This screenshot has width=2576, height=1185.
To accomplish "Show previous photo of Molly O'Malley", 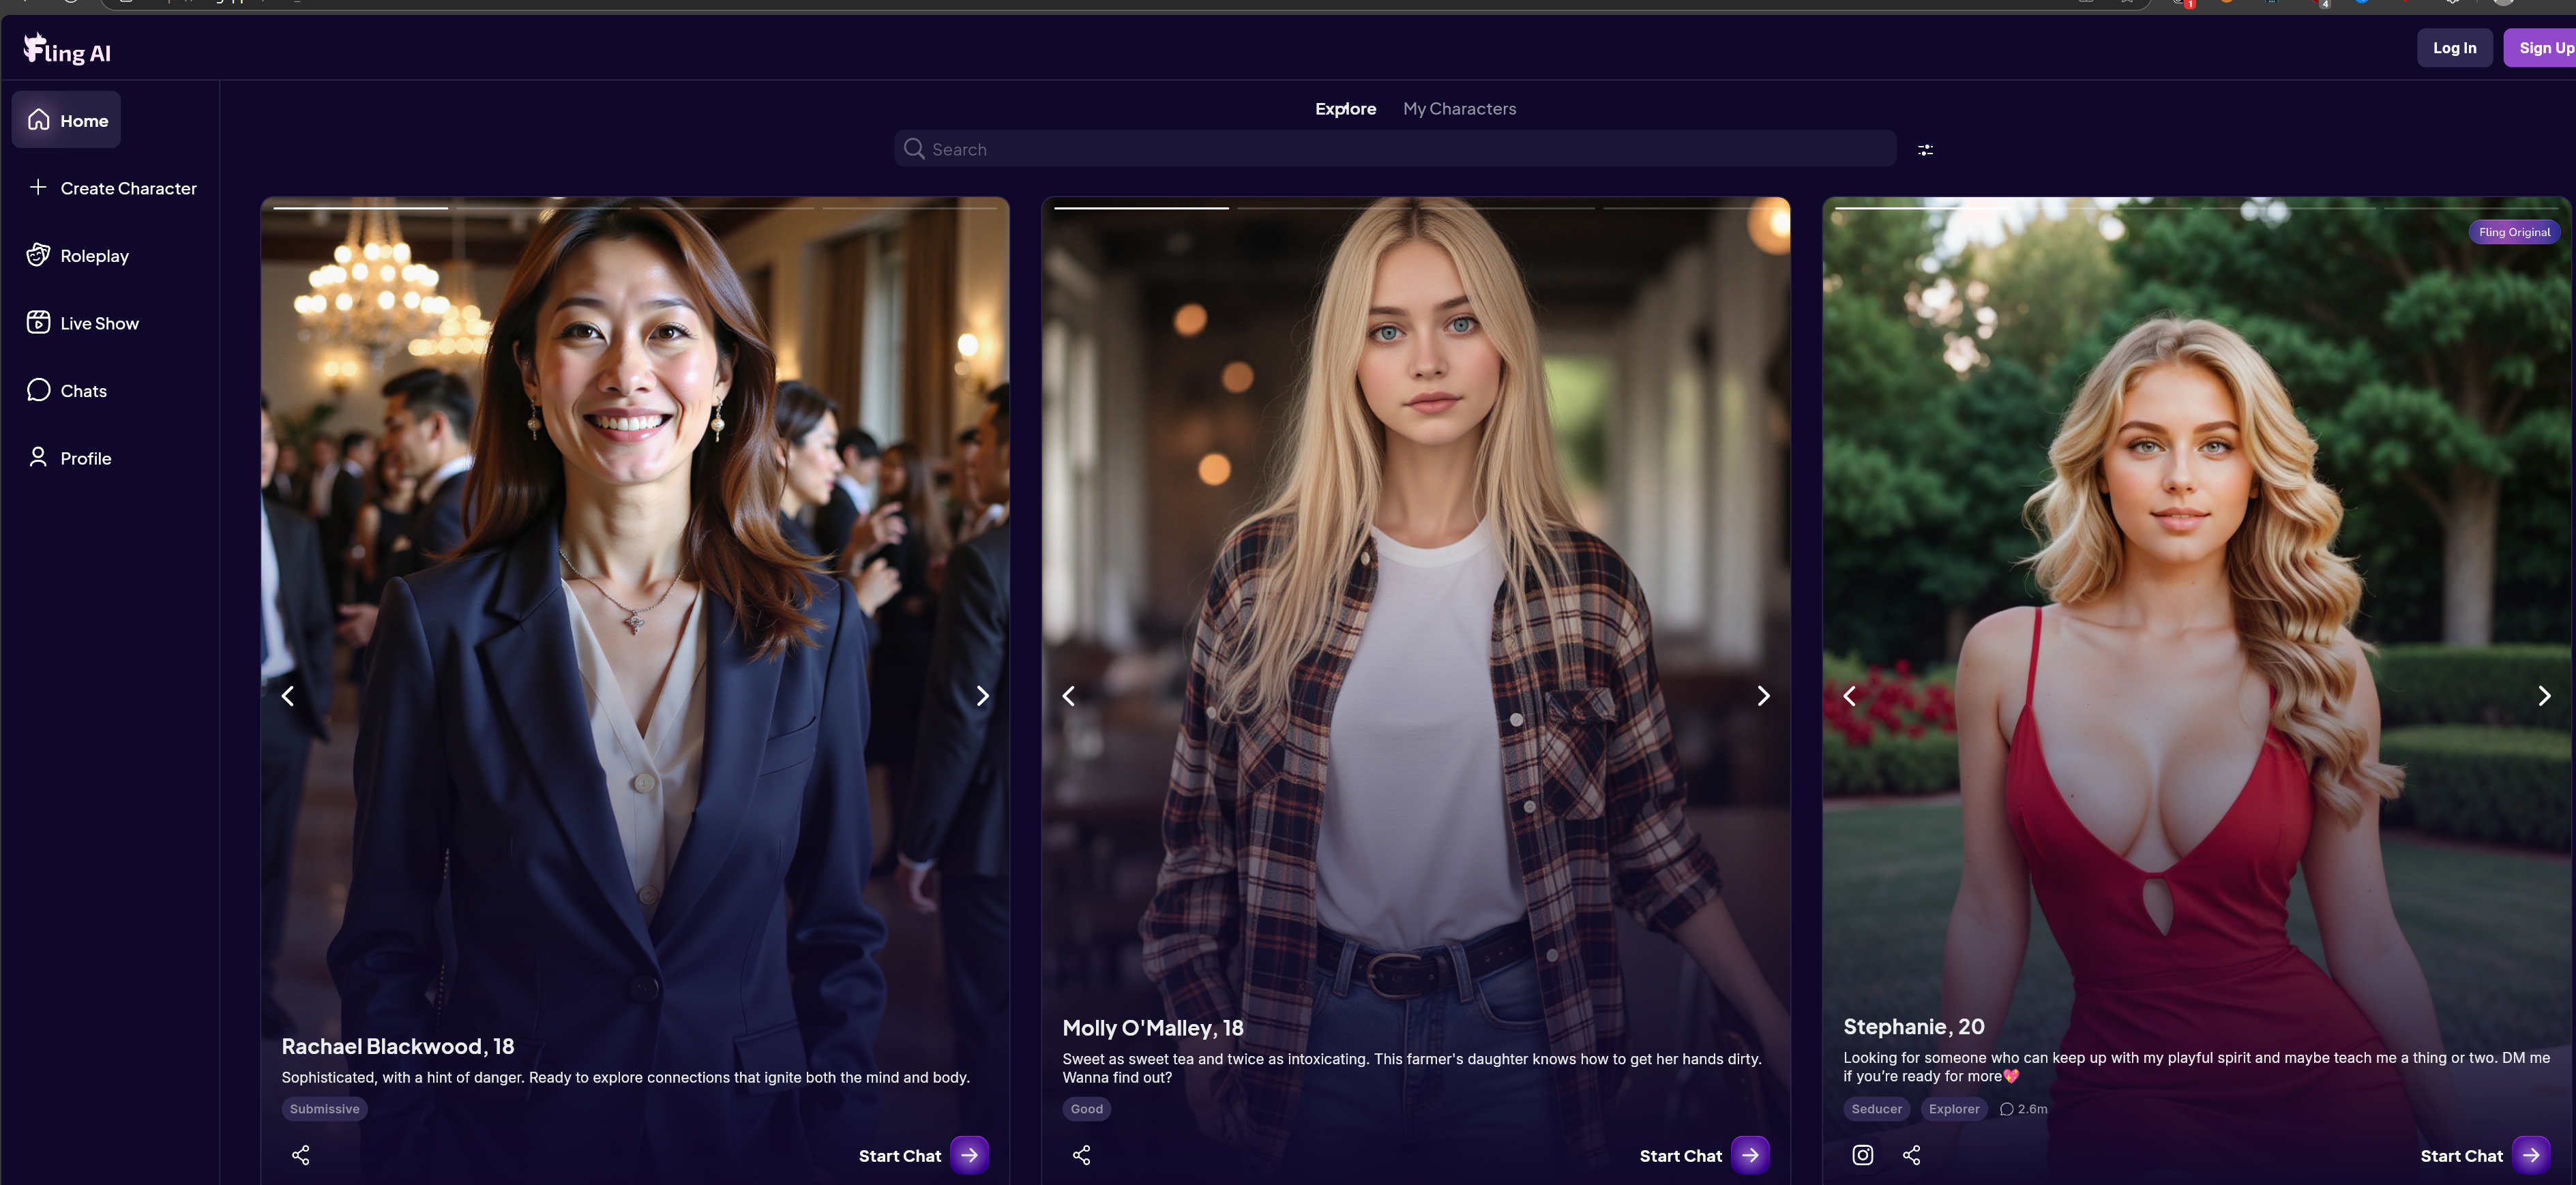I will (1068, 696).
